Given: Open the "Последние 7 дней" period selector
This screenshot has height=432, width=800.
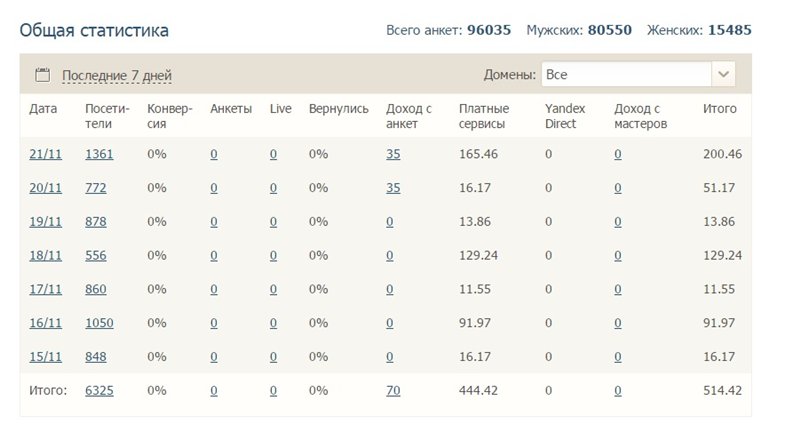Looking at the screenshot, I should tap(117, 76).
